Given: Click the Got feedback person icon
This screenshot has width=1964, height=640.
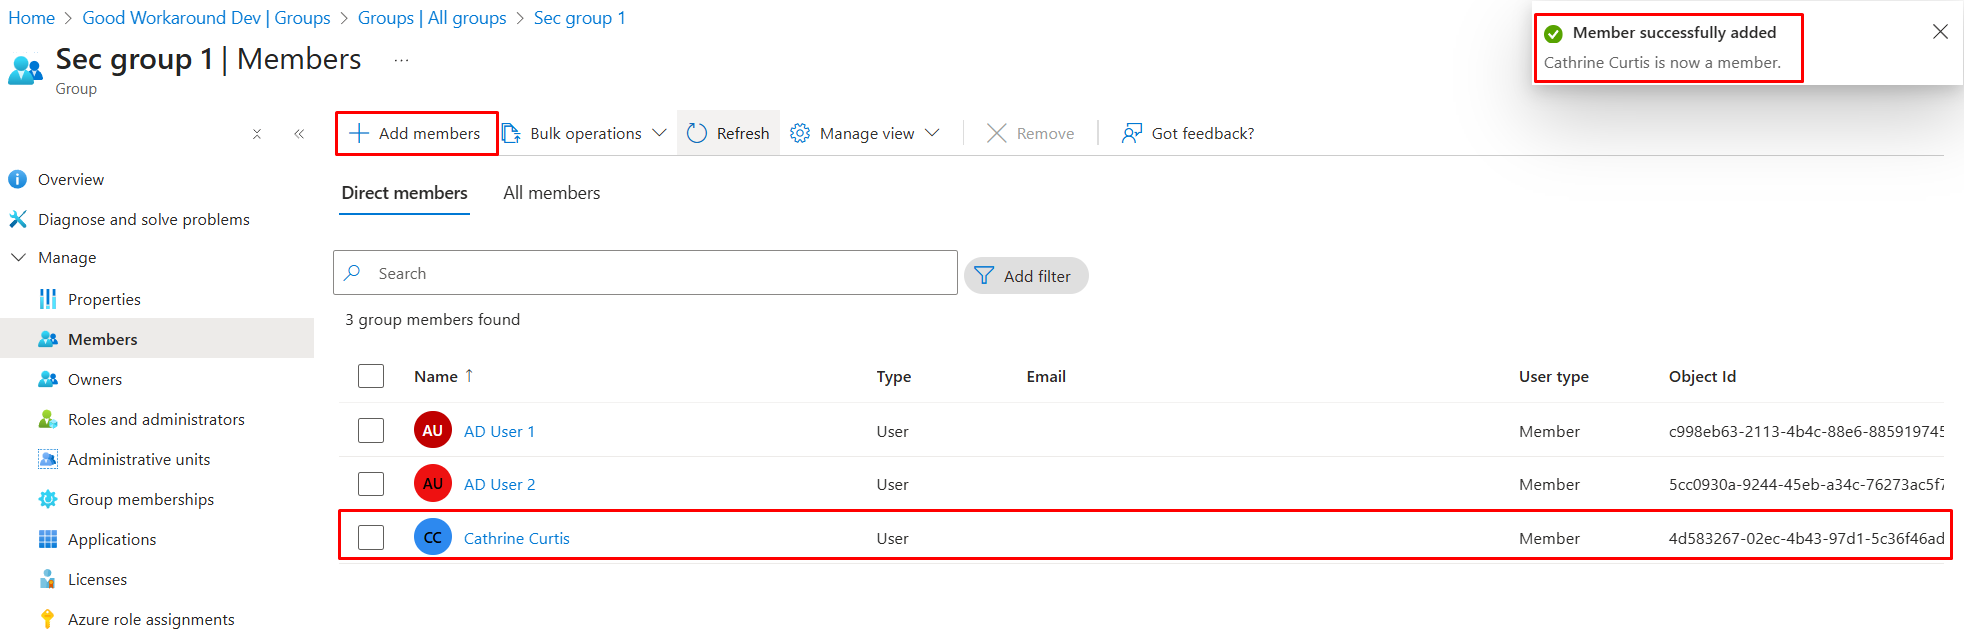Looking at the screenshot, I should [x=1131, y=133].
